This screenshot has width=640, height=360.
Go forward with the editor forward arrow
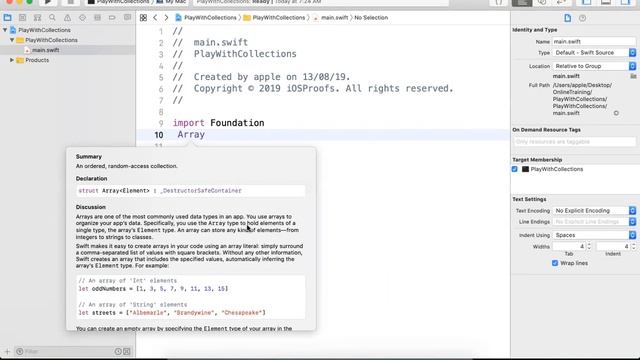(166, 18)
